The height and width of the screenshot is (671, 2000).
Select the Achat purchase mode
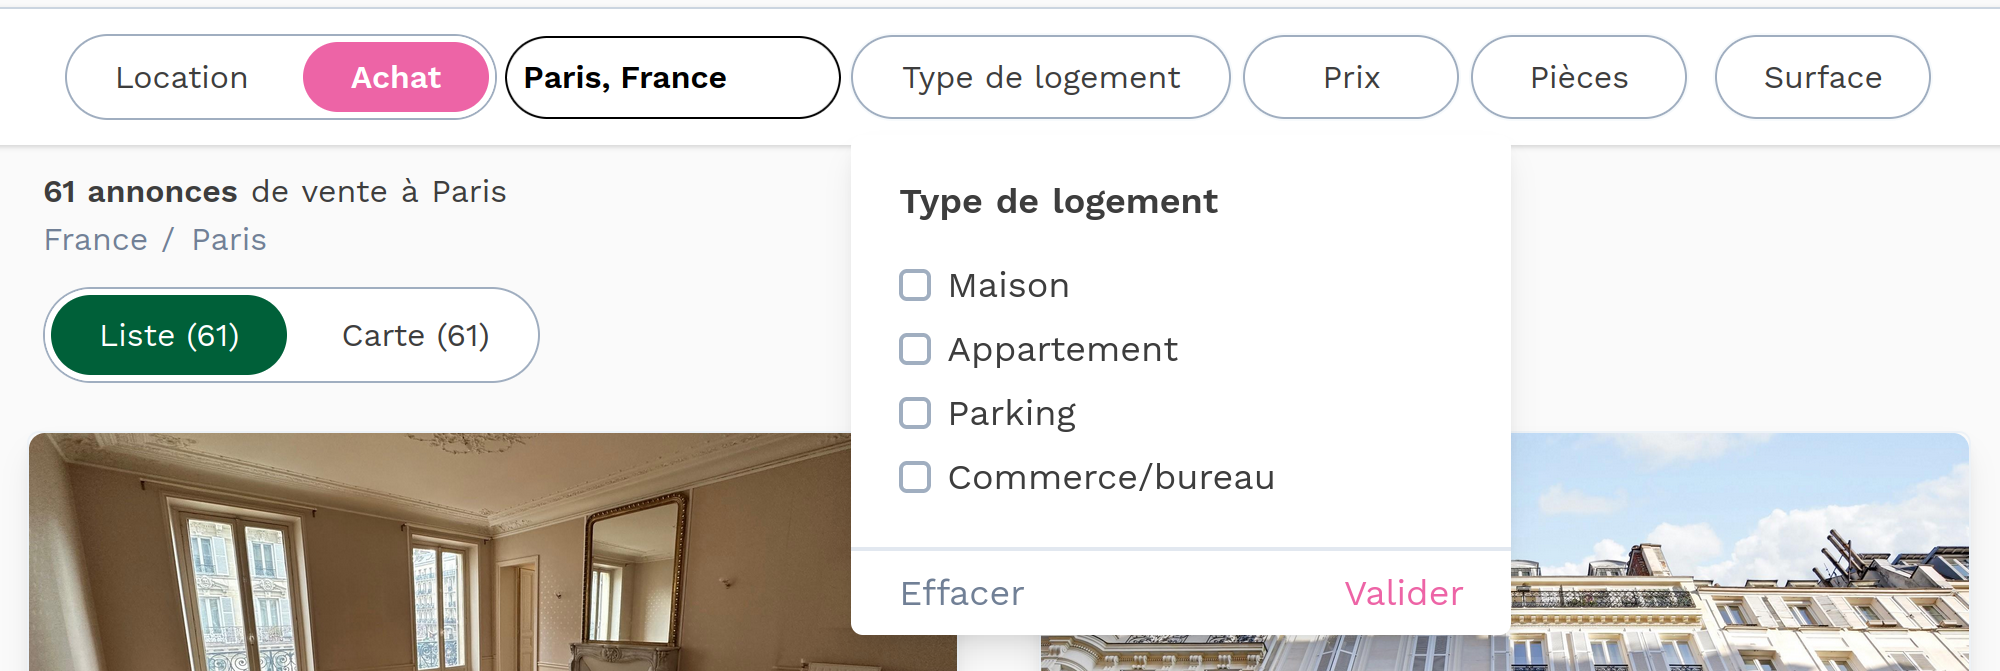[x=396, y=77]
